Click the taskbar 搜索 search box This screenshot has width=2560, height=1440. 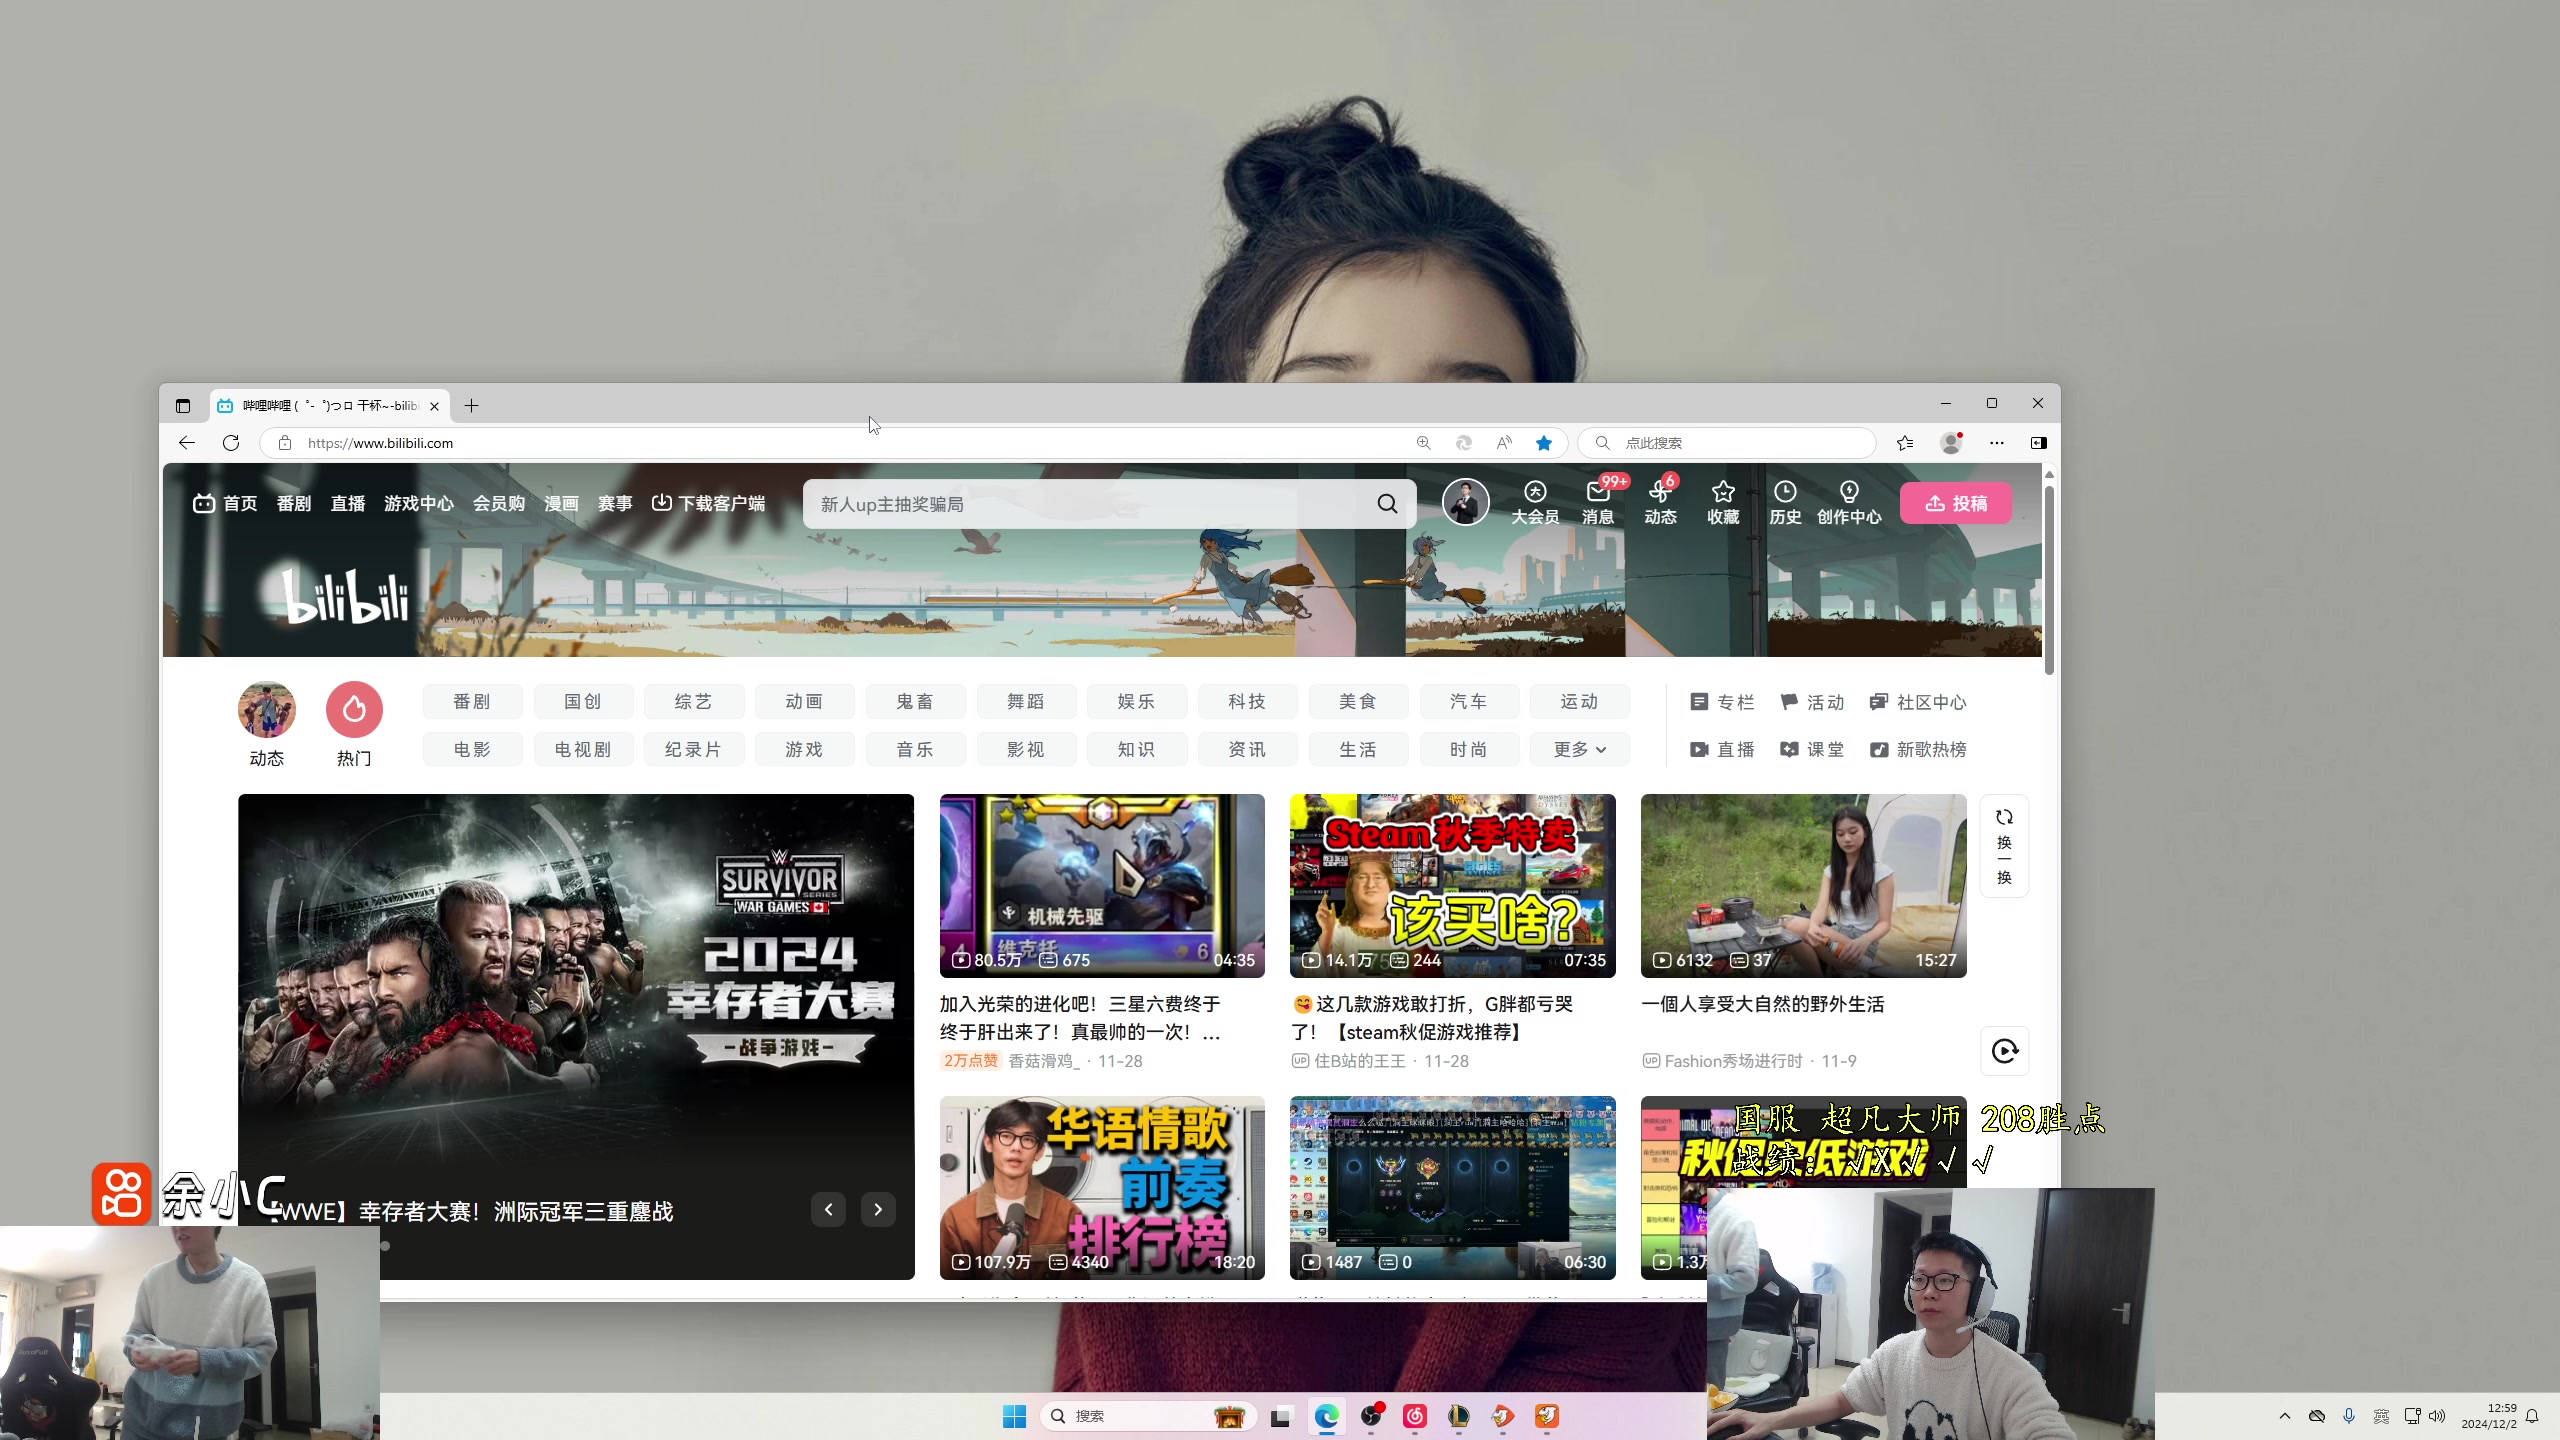point(1148,1416)
